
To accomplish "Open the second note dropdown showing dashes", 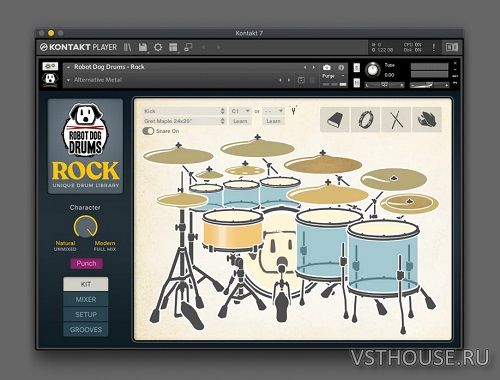I will 273,111.
